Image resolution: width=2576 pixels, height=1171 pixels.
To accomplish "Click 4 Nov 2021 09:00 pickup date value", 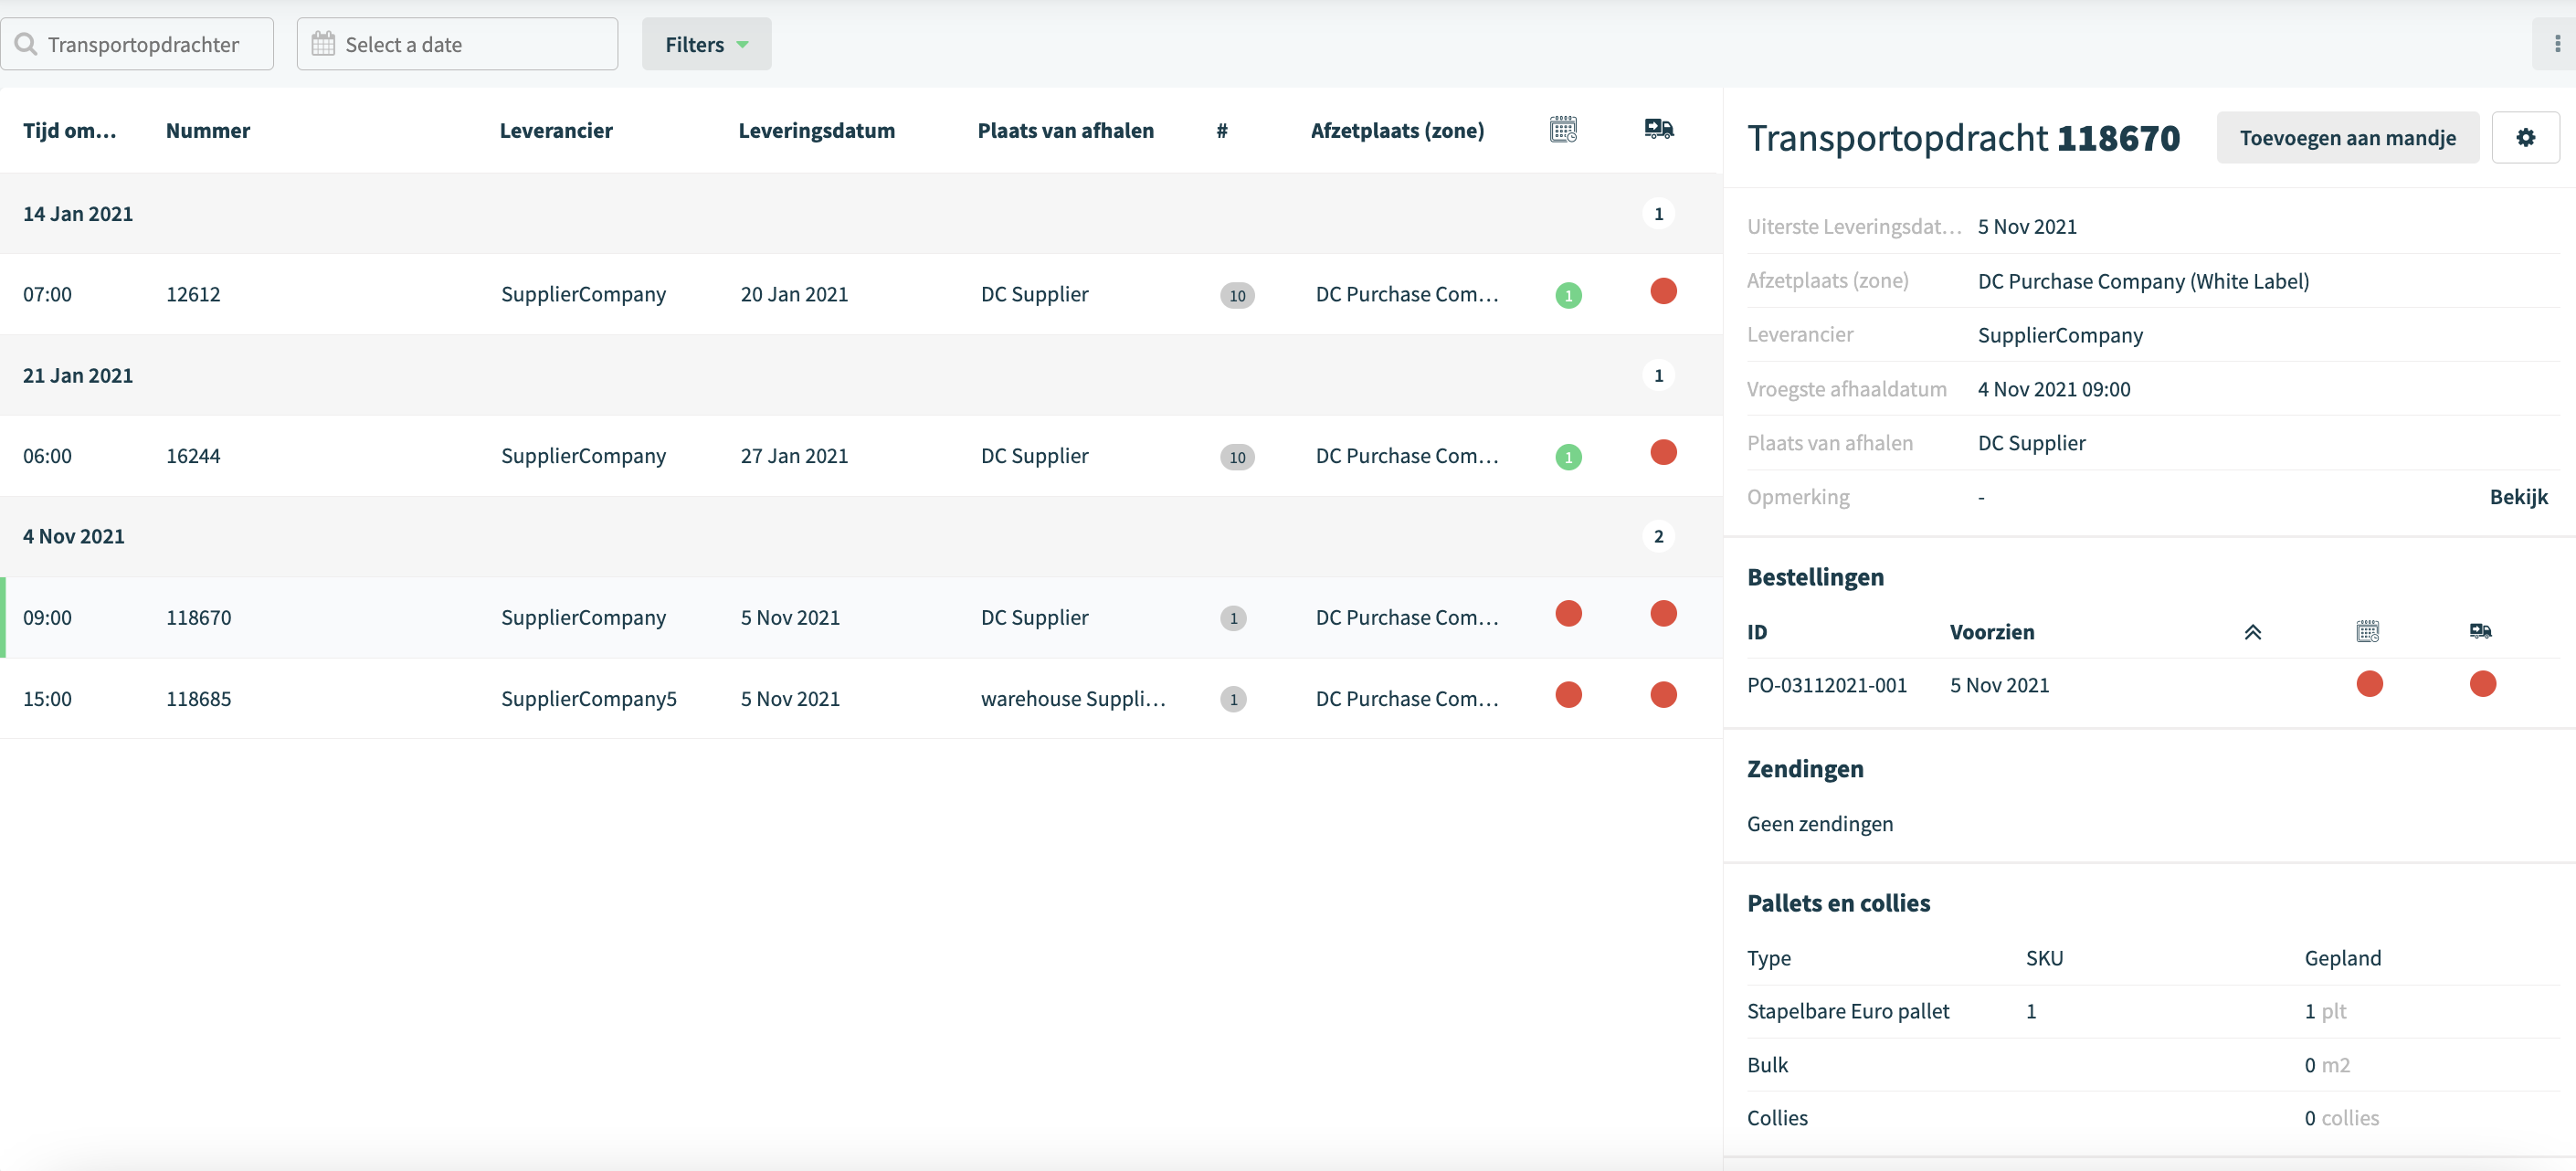I will (x=2053, y=389).
